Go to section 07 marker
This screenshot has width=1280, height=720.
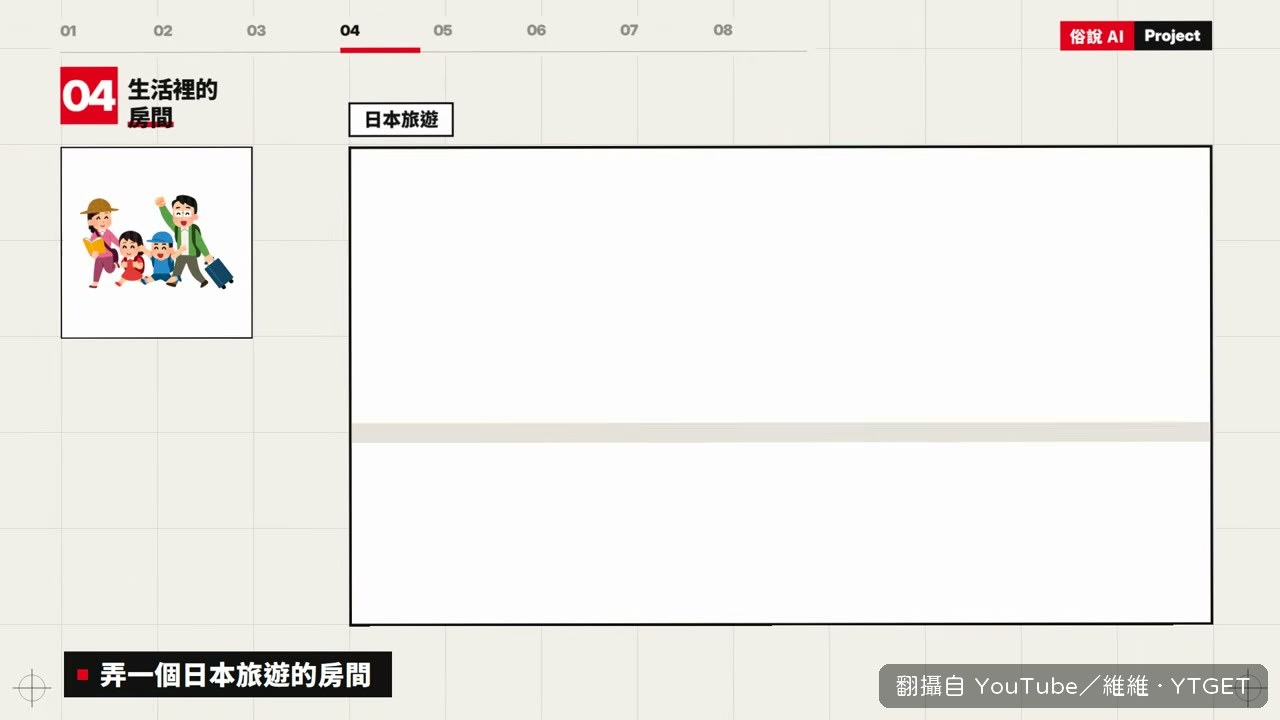629,30
